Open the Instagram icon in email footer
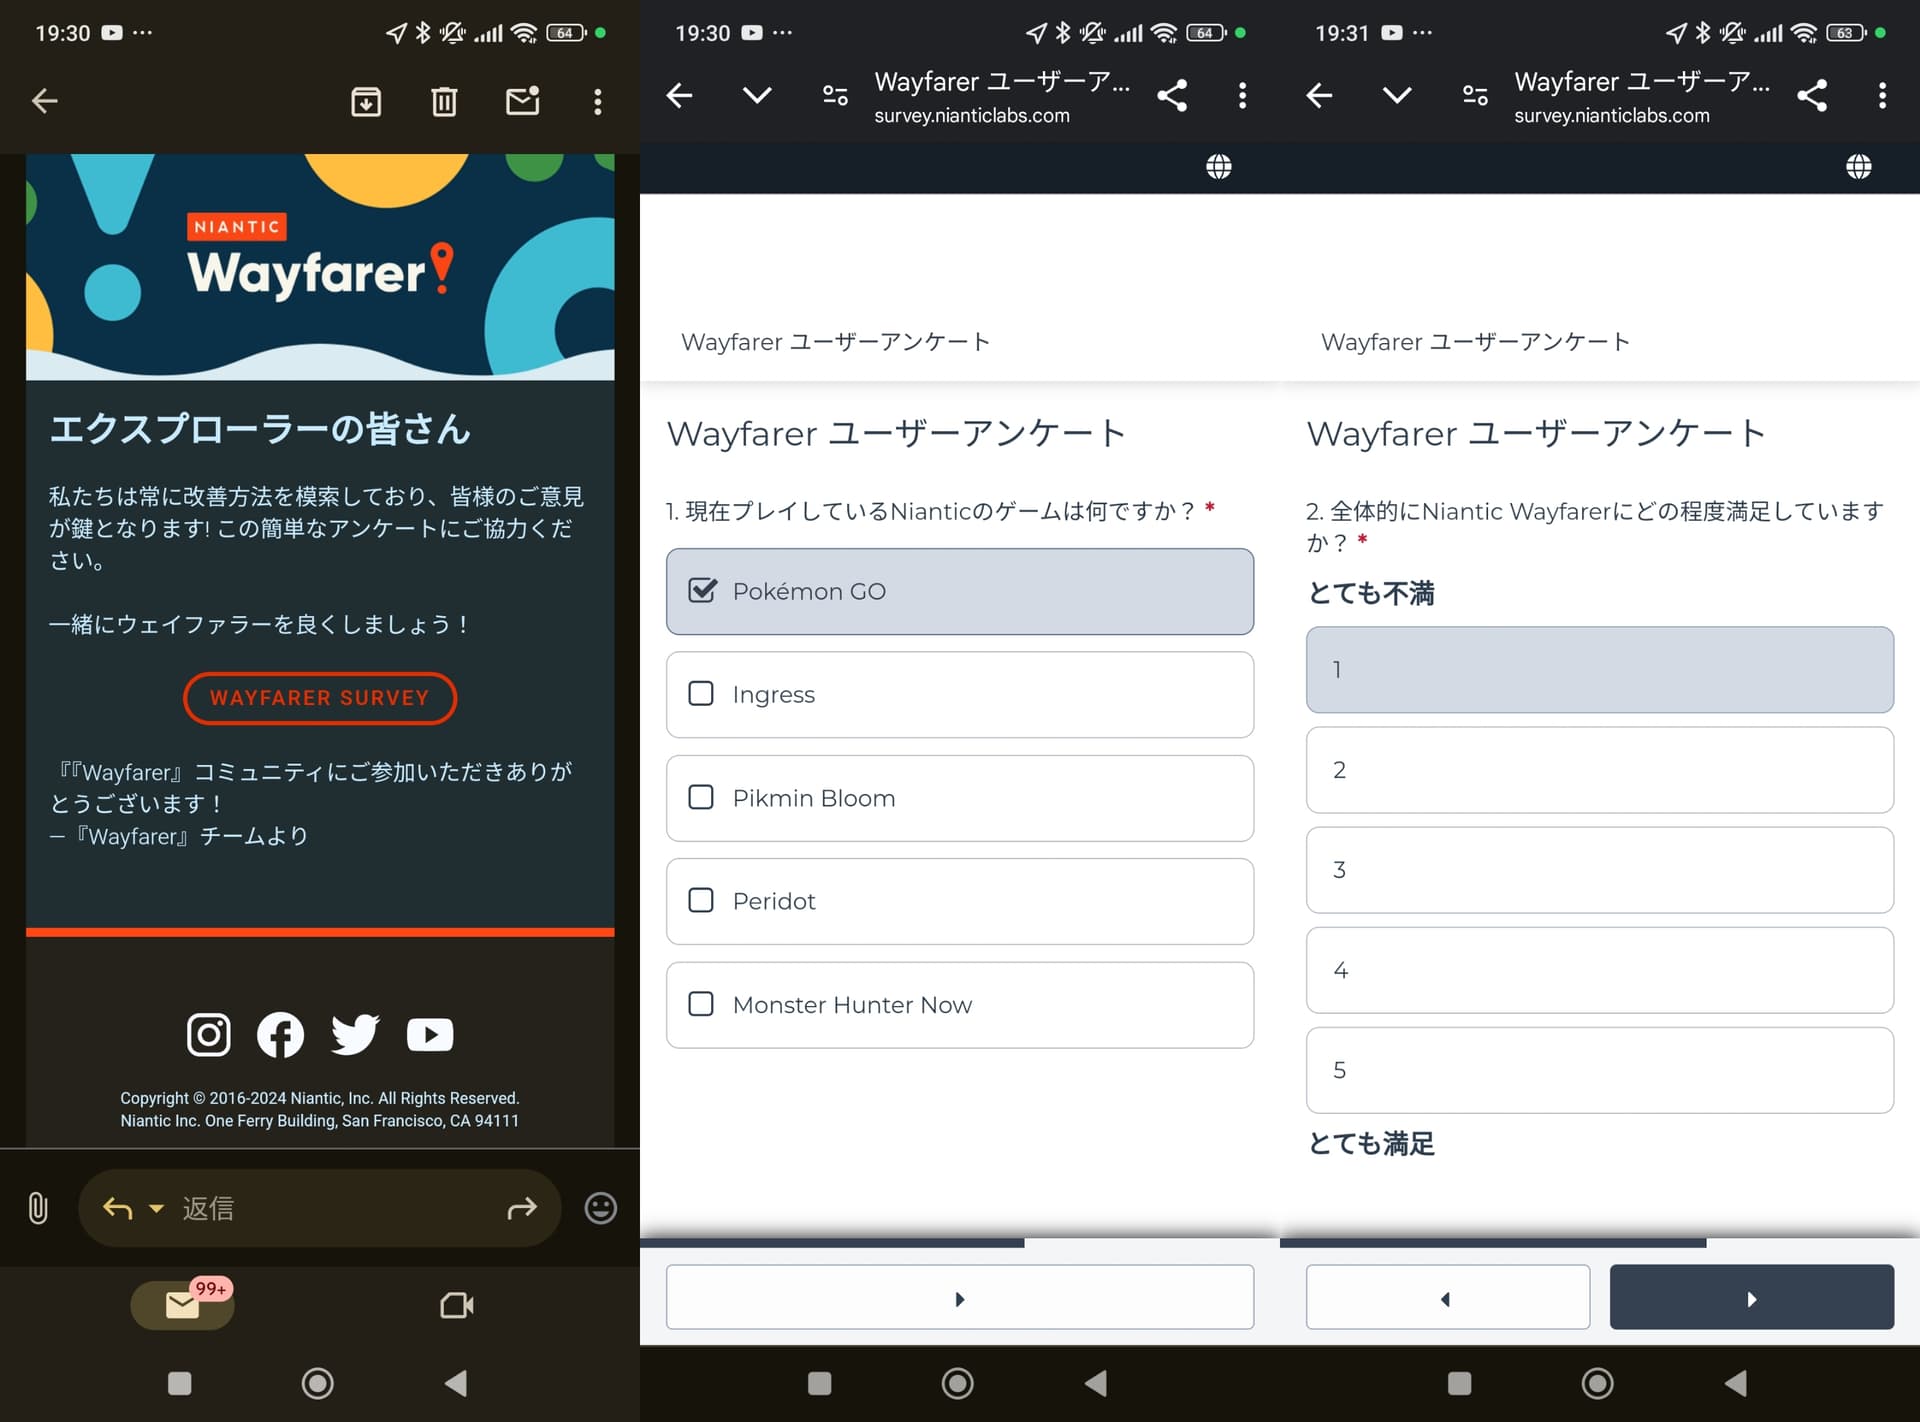The image size is (1920, 1422). [209, 1034]
